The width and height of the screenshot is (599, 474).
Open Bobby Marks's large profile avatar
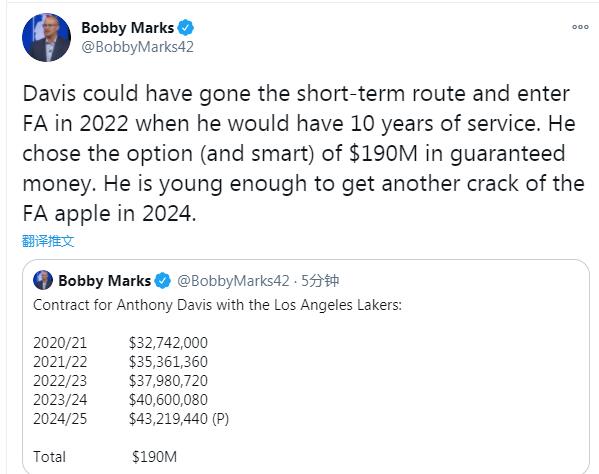coord(46,37)
